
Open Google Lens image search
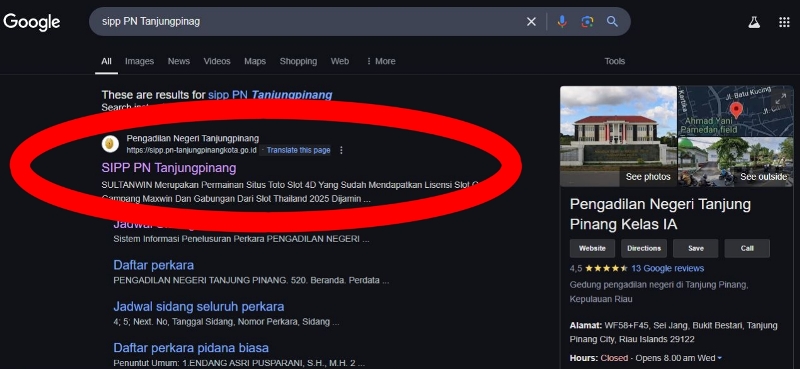pos(587,21)
